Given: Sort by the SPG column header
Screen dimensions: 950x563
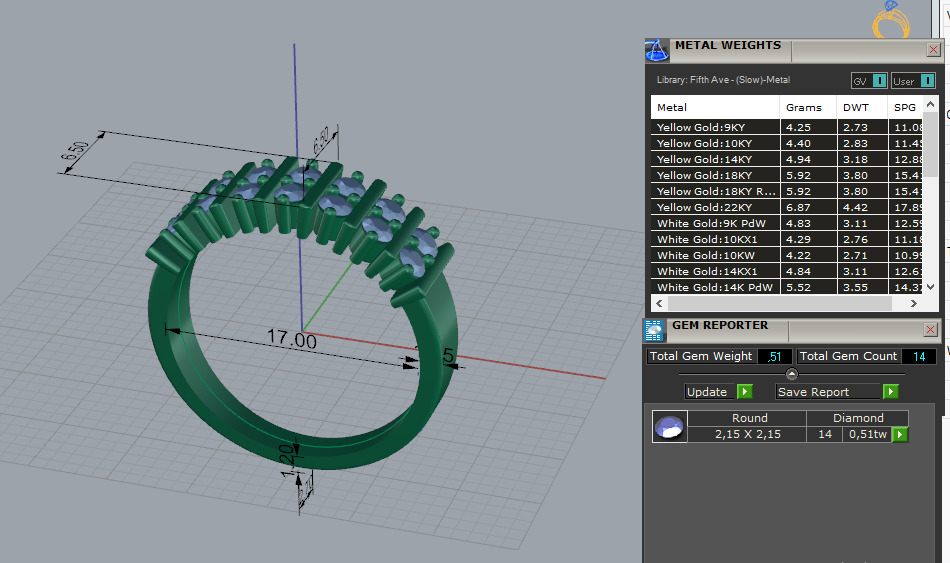Looking at the screenshot, I should click(905, 107).
